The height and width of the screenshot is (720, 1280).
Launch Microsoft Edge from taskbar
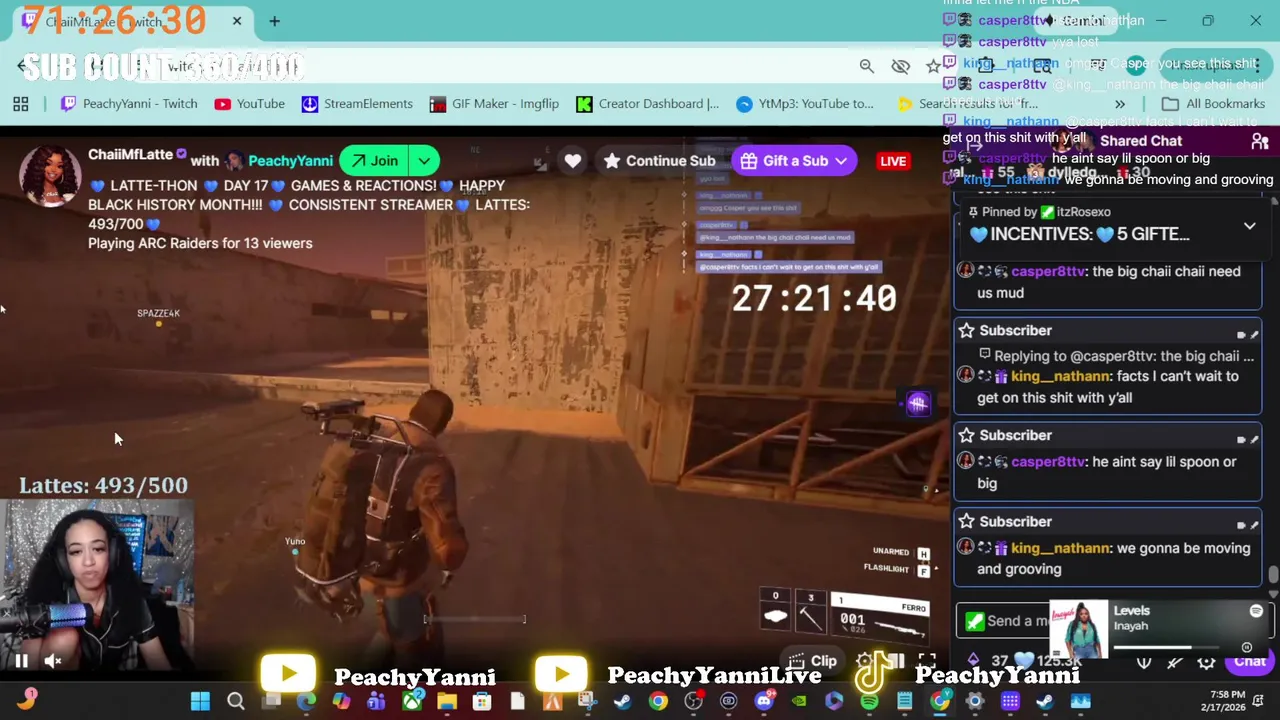[306, 701]
